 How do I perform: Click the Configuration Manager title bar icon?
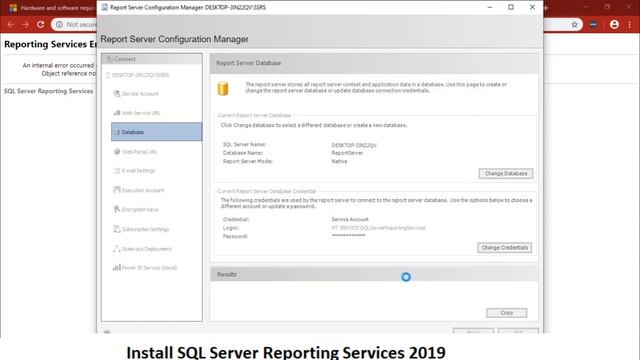pos(104,7)
